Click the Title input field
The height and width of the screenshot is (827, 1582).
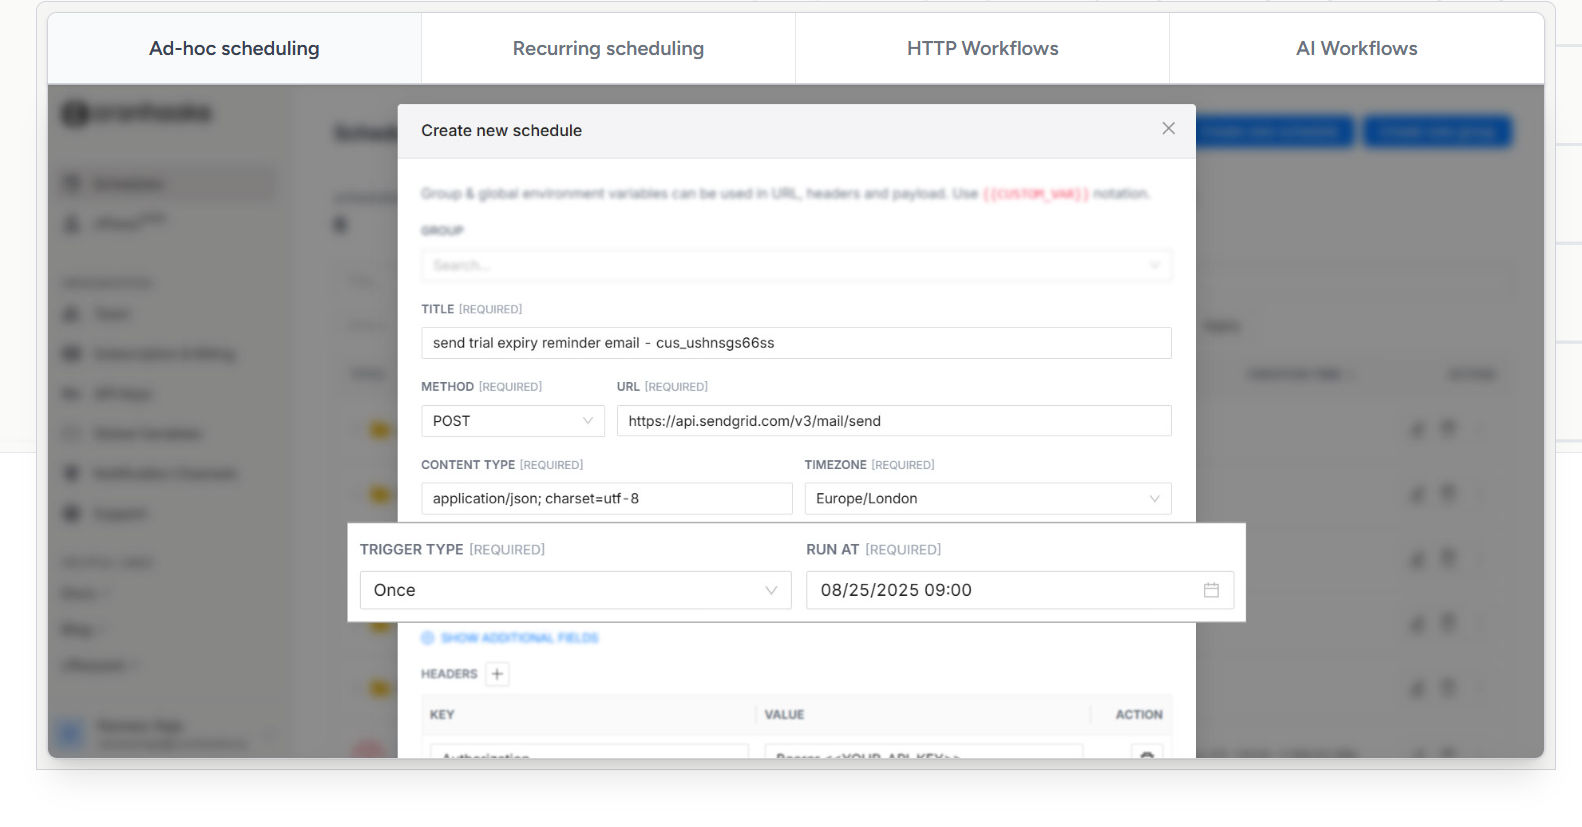click(796, 343)
